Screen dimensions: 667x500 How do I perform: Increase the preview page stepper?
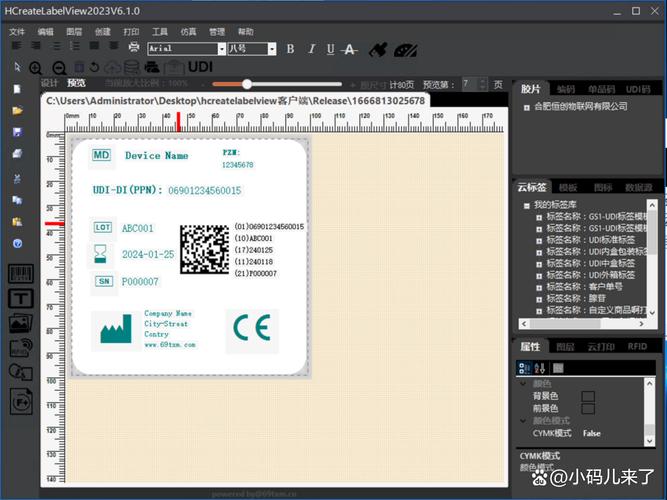click(483, 81)
